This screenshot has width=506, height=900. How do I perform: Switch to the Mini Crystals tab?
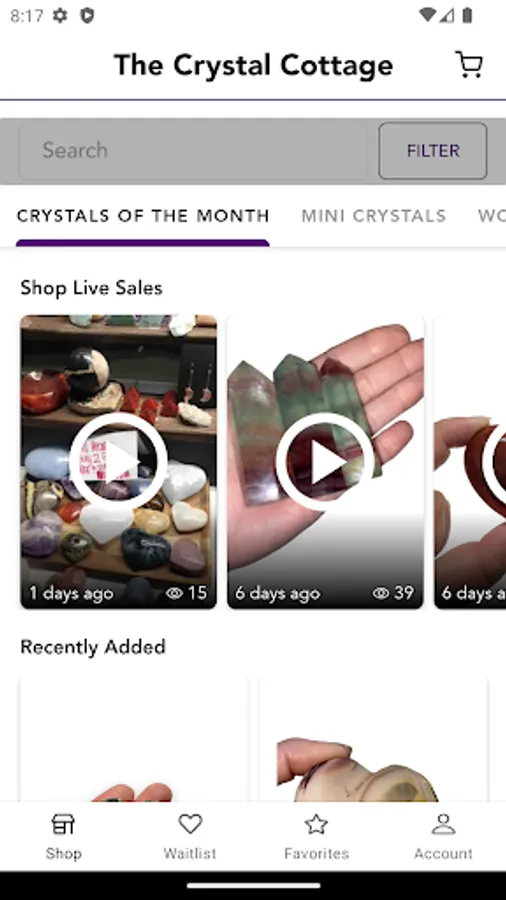click(373, 216)
